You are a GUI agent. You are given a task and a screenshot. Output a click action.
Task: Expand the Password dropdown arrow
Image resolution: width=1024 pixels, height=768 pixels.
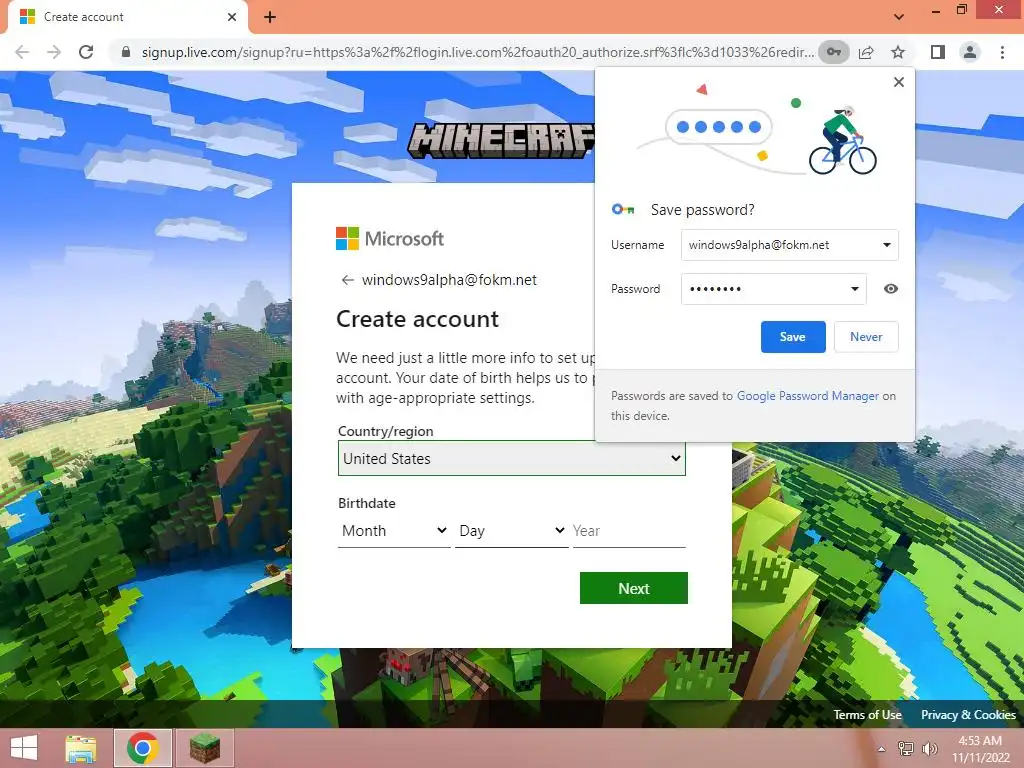pos(854,289)
